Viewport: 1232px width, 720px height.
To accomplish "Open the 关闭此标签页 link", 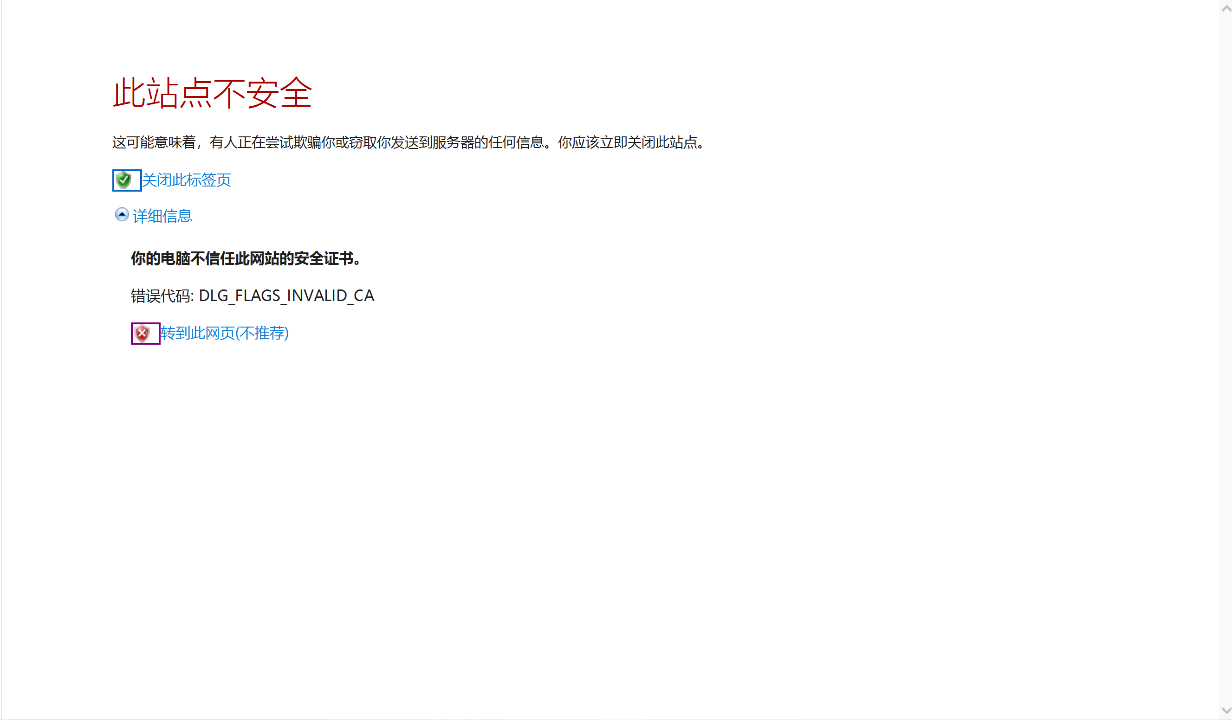I will click(x=186, y=180).
